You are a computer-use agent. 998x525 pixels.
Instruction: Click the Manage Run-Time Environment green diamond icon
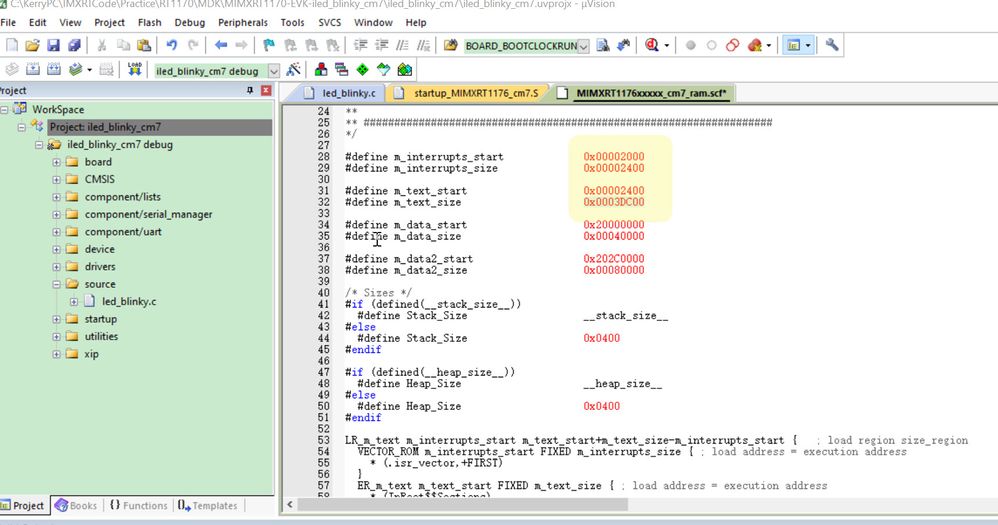coord(362,69)
